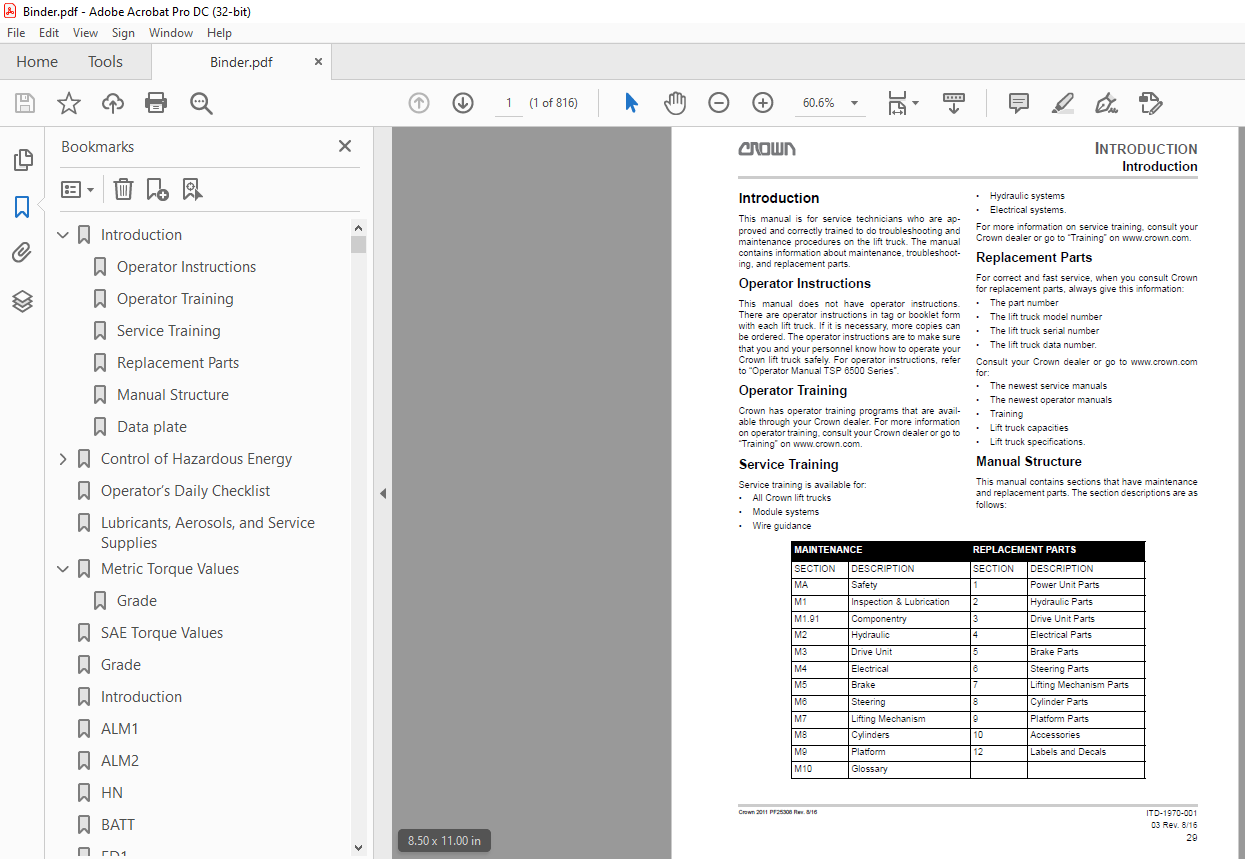Go to next page arrow
The image size is (1245, 859).
(462, 103)
